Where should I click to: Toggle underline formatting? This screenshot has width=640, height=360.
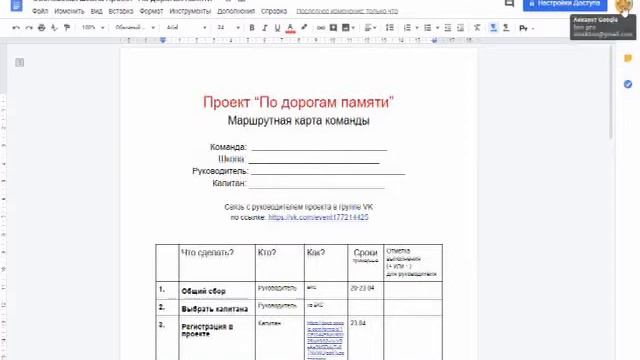pyautogui.click(x=278, y=28)
